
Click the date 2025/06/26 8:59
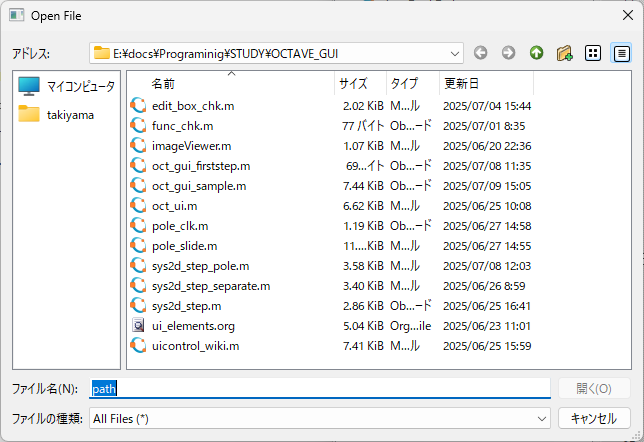(484, 286)
